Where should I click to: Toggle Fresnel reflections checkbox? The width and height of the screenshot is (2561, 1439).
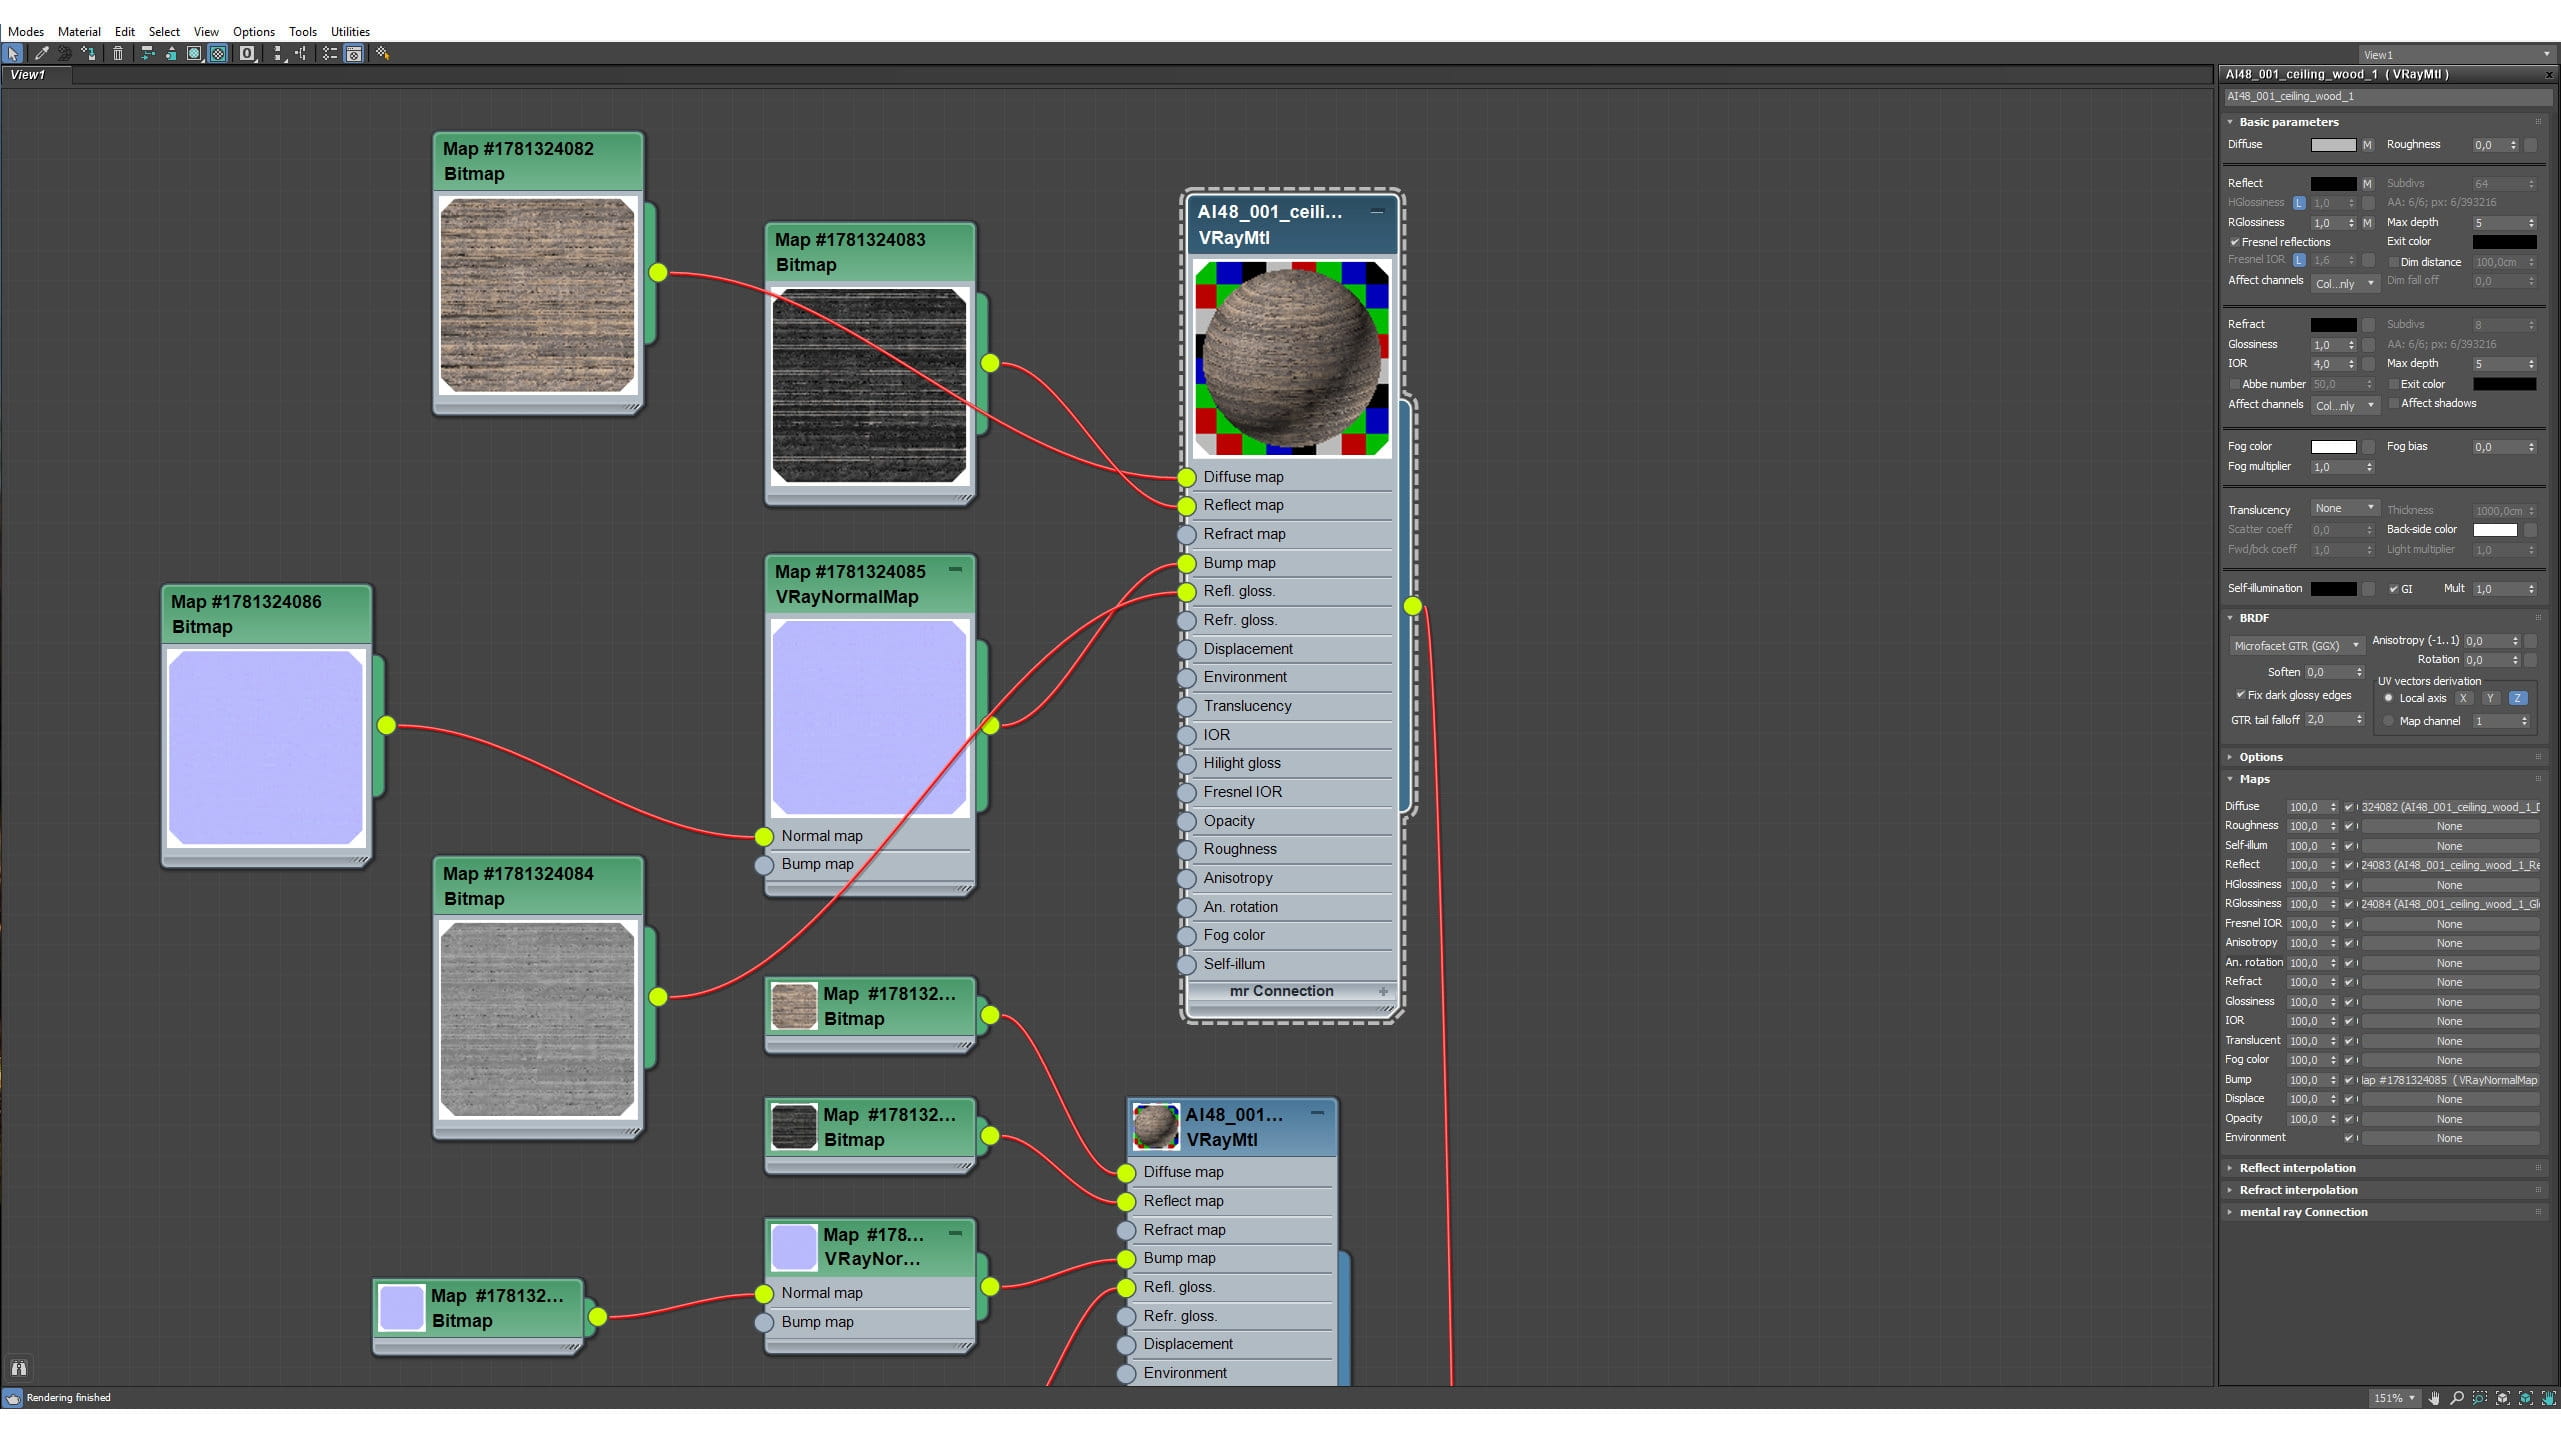pos(2235,242)
